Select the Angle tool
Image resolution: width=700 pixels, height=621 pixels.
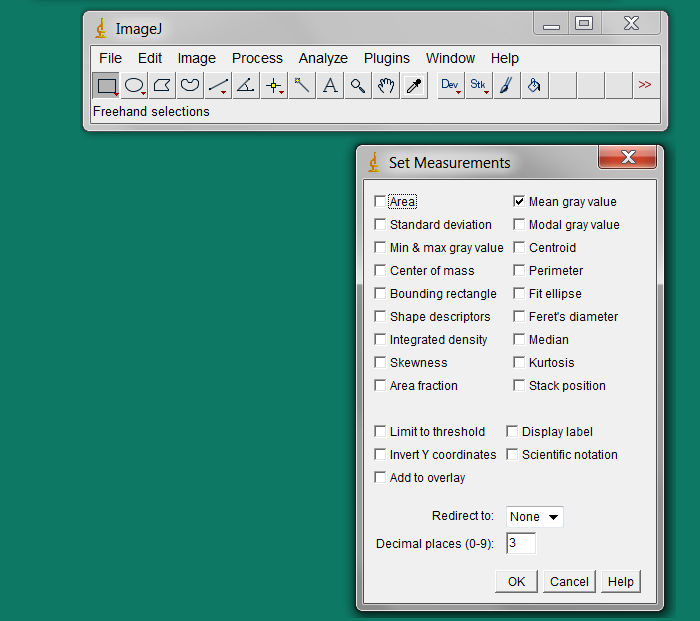point(246,85)
